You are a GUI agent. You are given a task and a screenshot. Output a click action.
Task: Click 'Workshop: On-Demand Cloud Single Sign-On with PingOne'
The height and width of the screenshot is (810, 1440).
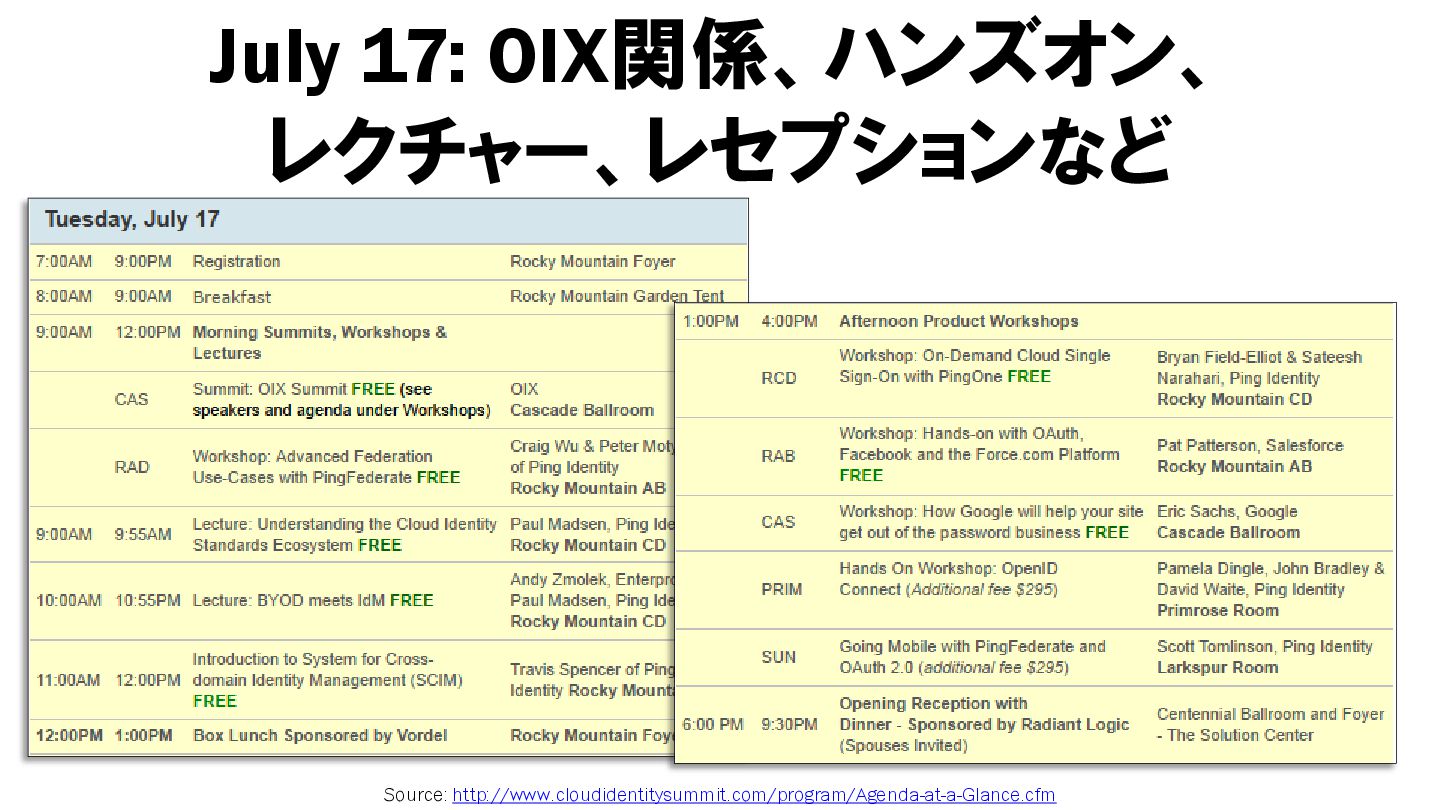975,366
